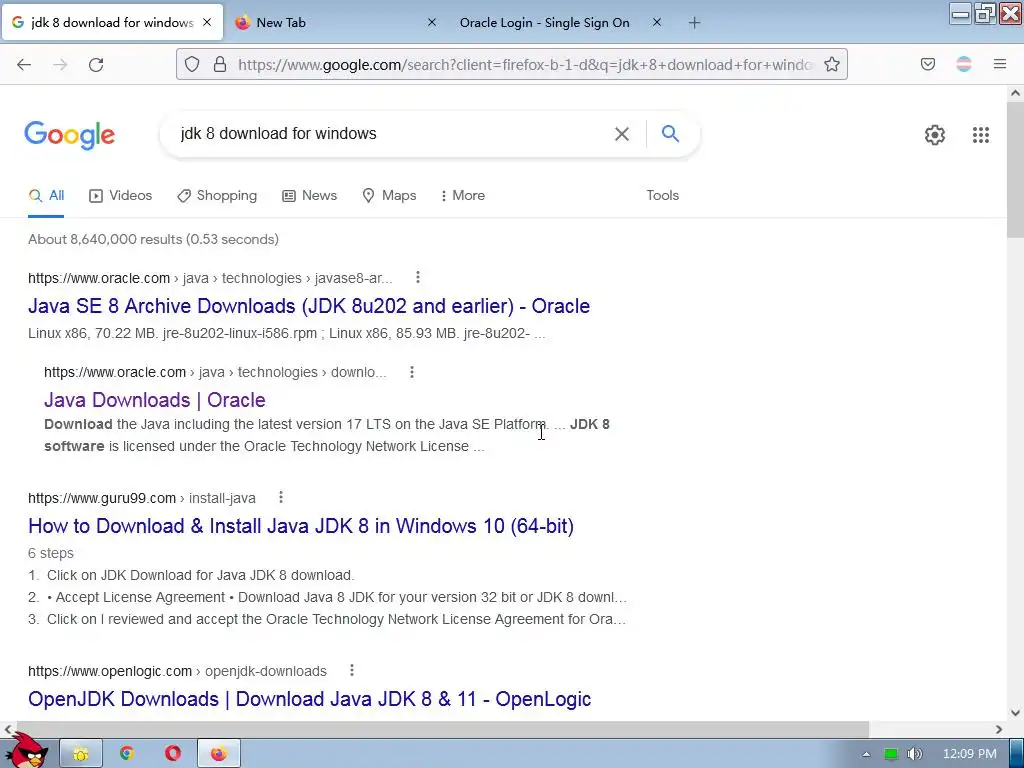This screenshot has width=1024, height=768.
Task: Open the Firefox hamburger menu
Action: pyautogui.click(x=1000, y=64)
